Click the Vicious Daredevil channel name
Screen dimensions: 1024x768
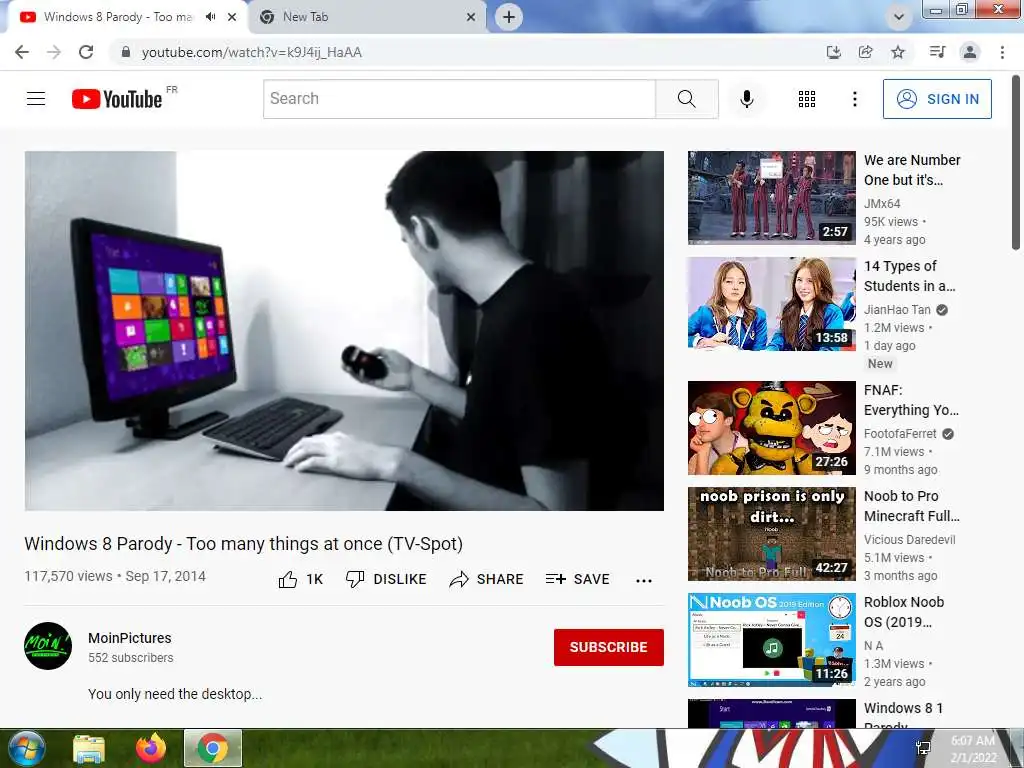coord(910,539)
